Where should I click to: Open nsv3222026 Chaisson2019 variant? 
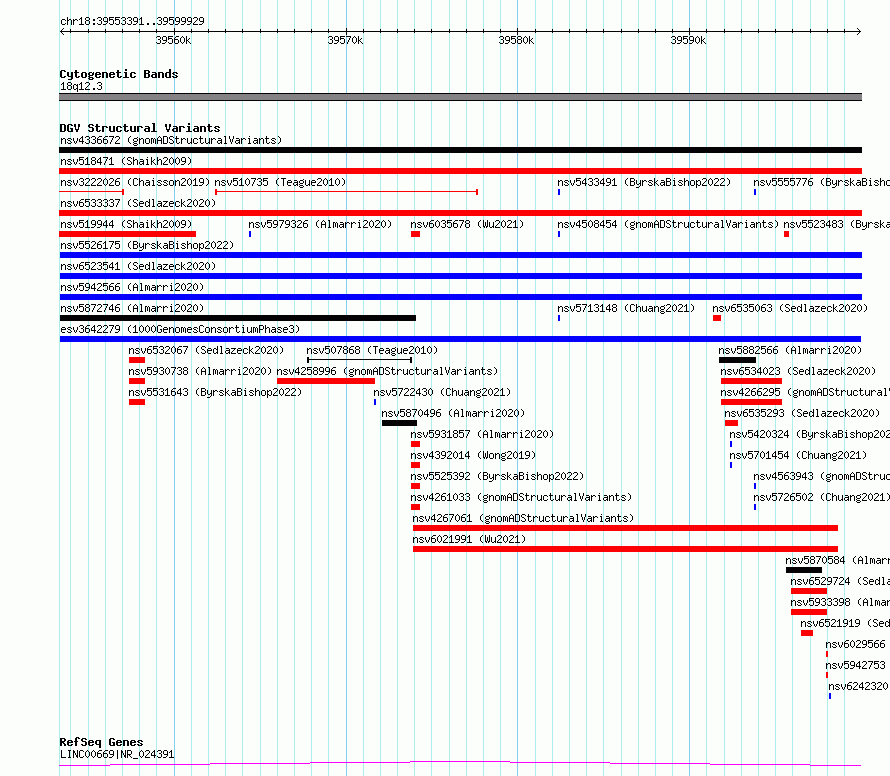pyautogui.click(x=135, y=182)
